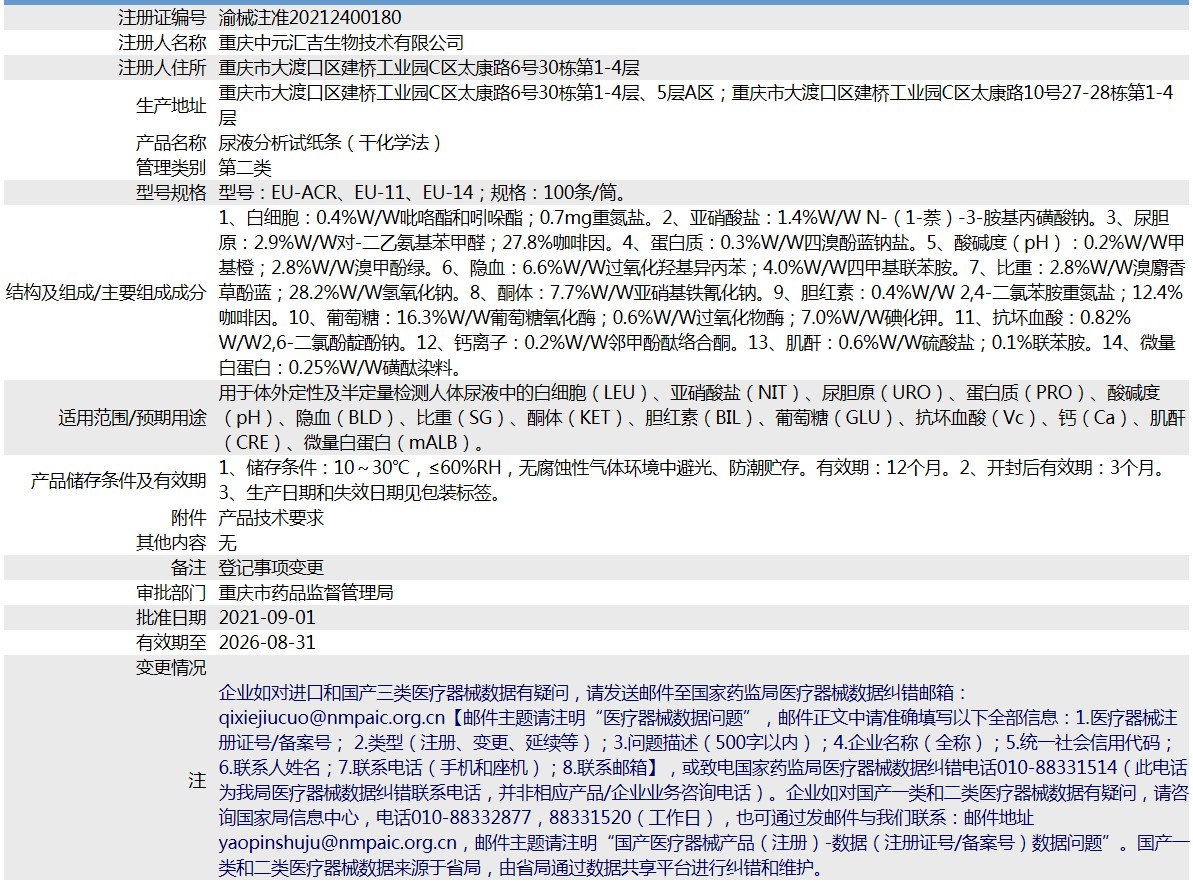Click the '有效期至' row label
This screenshot has height=883, width=1193.
pos(171,643)
